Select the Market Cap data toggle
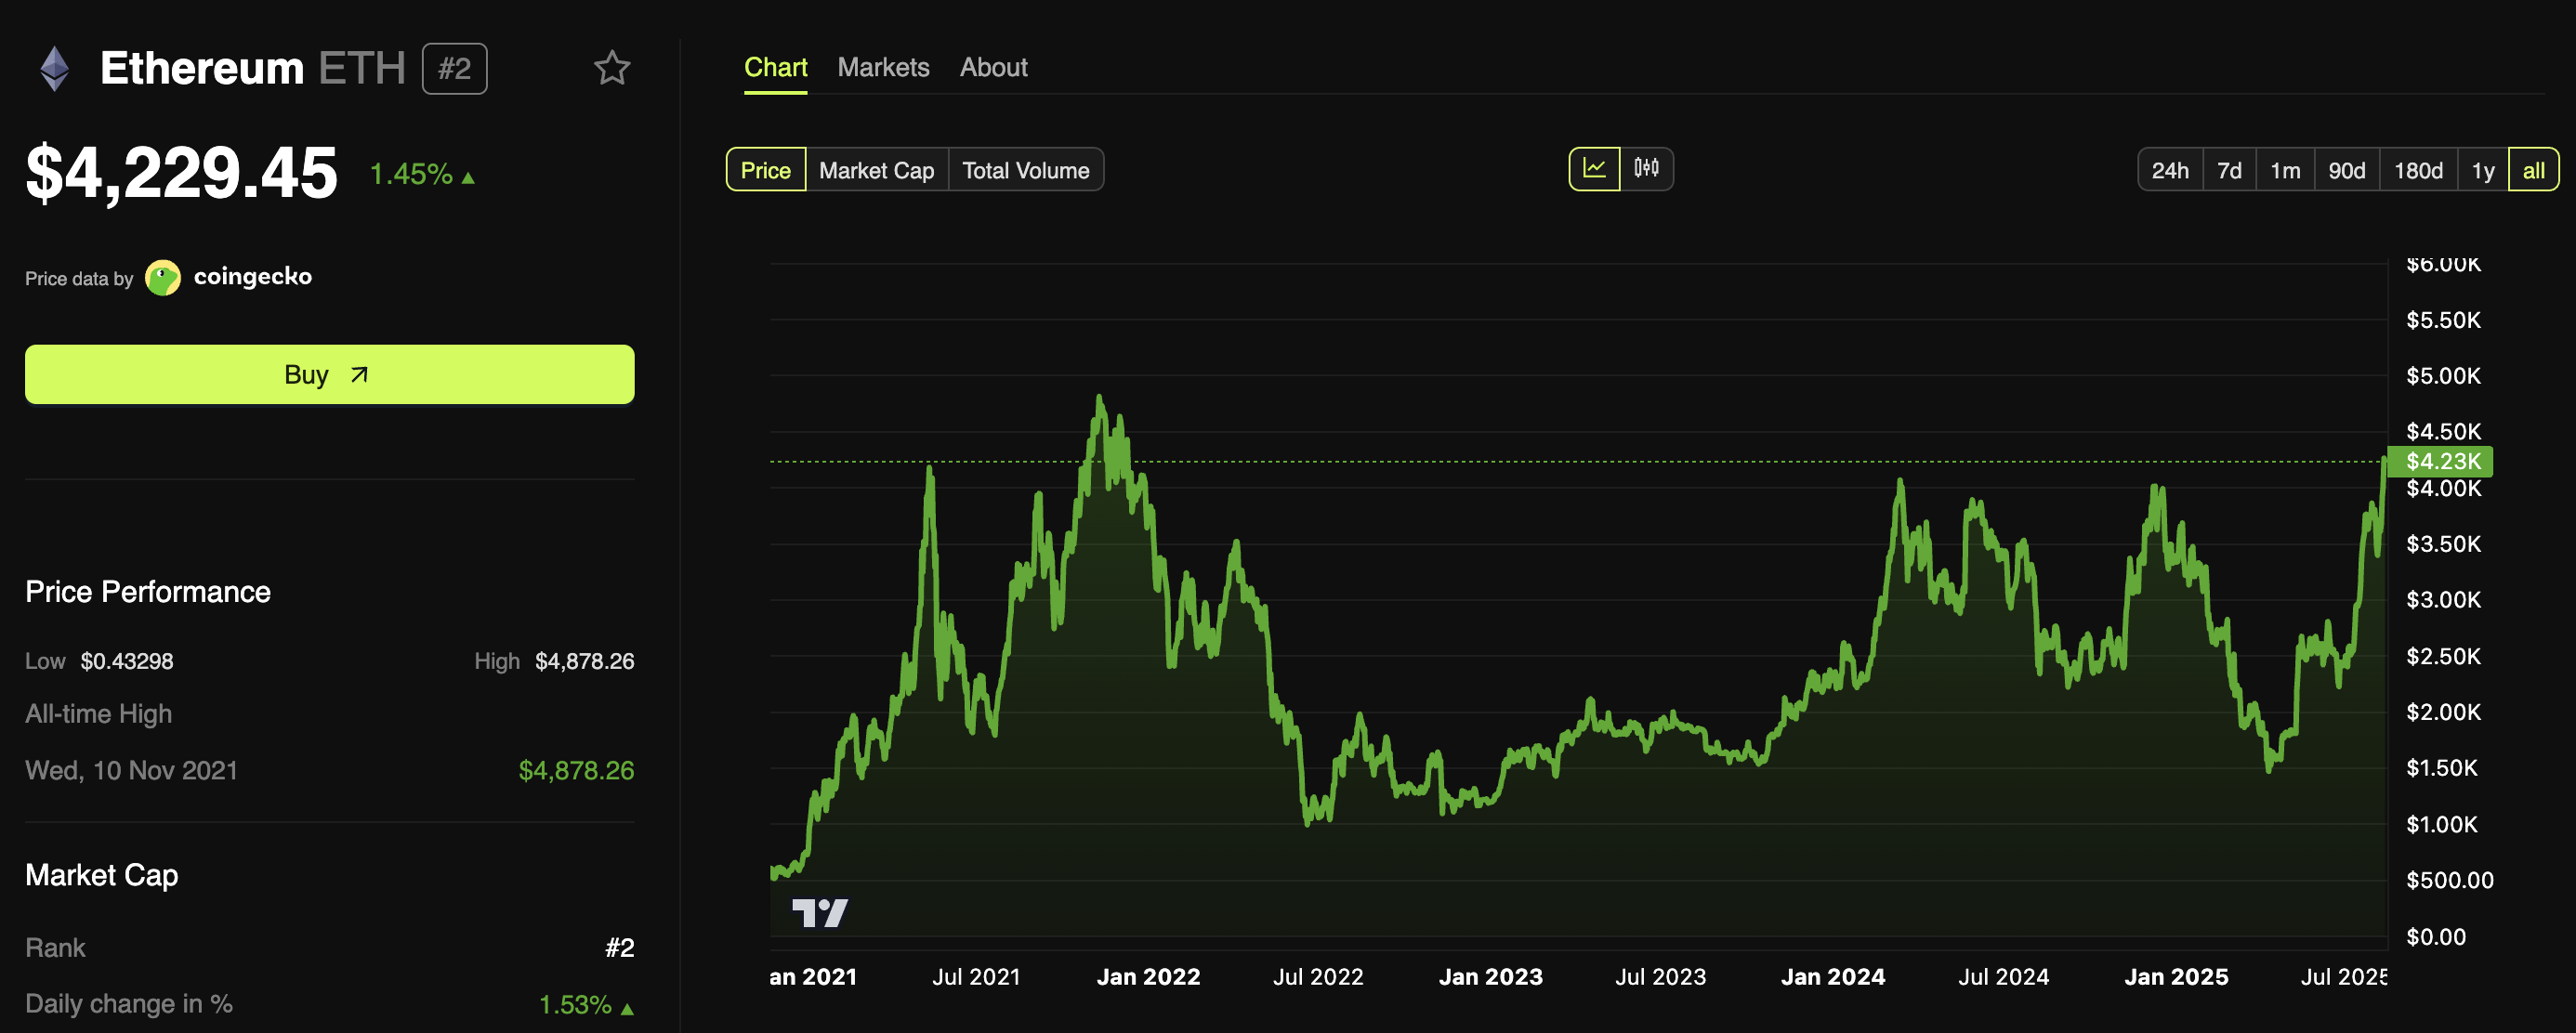Viewport: 2576px width, 1033px height. point(876,170)
